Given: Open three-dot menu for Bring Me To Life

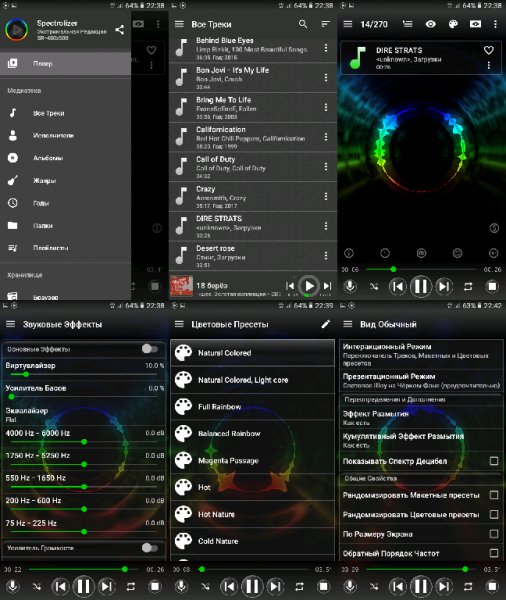Looking at the screenshot, I should [326, 107].
